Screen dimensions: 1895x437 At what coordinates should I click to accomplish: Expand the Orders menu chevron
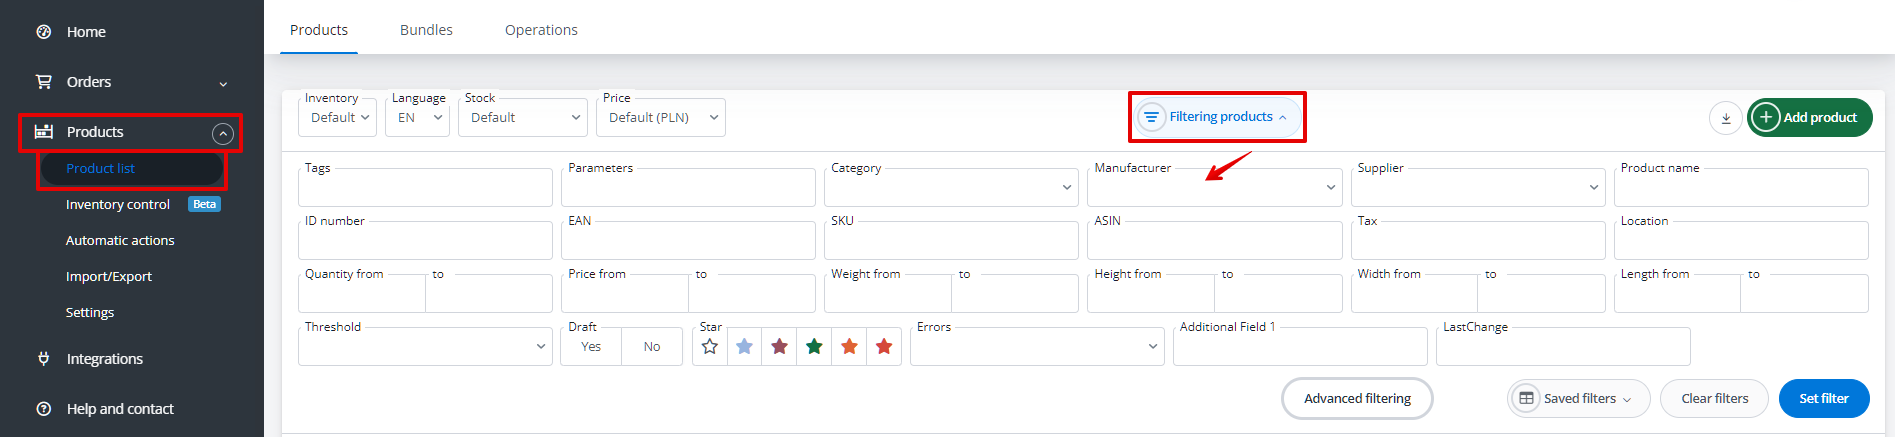(x=223, y=84)
